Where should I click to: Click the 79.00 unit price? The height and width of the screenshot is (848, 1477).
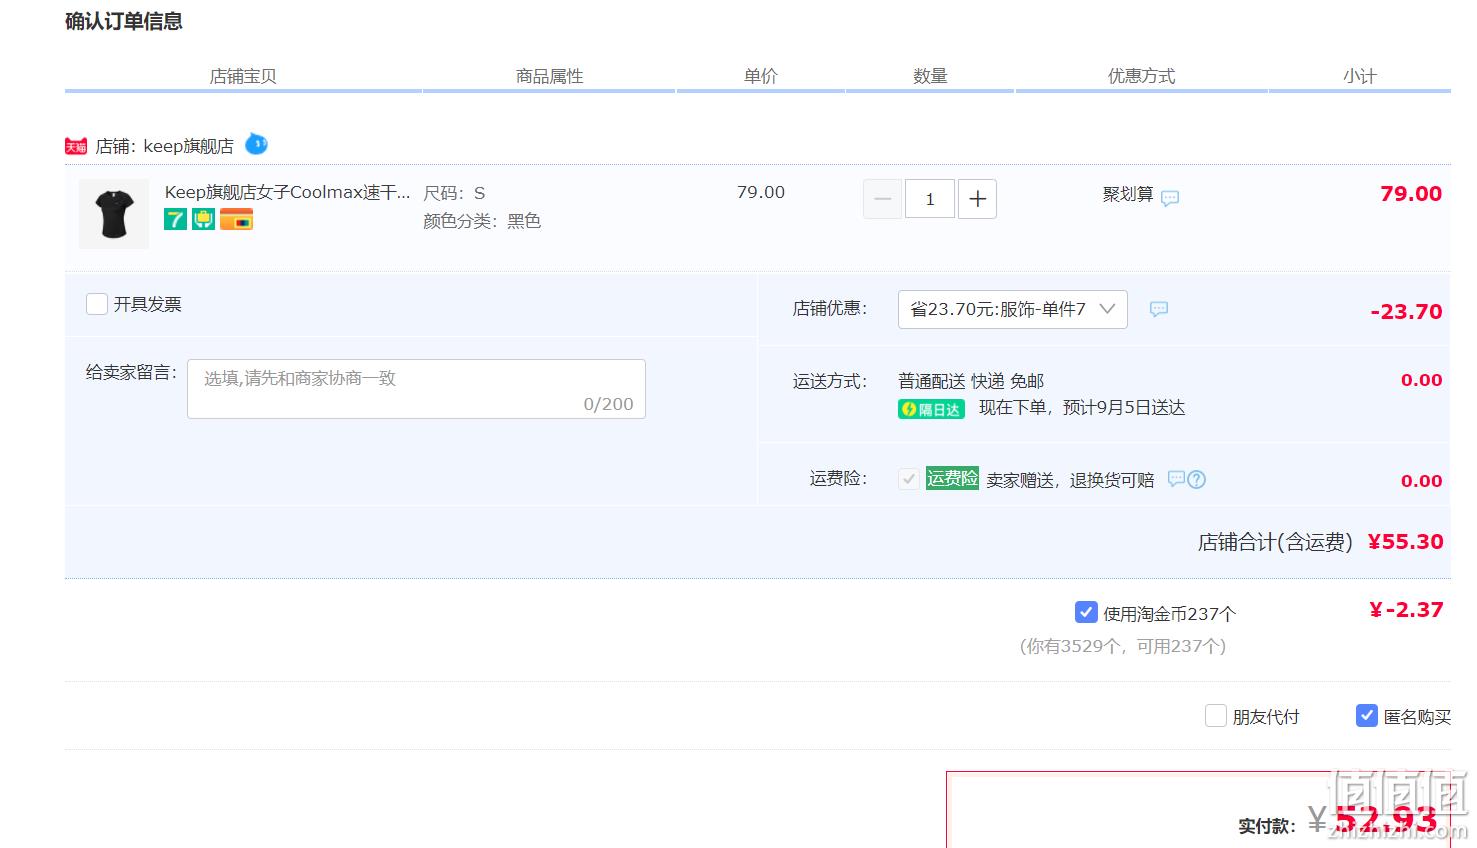(x=761, y=192)
